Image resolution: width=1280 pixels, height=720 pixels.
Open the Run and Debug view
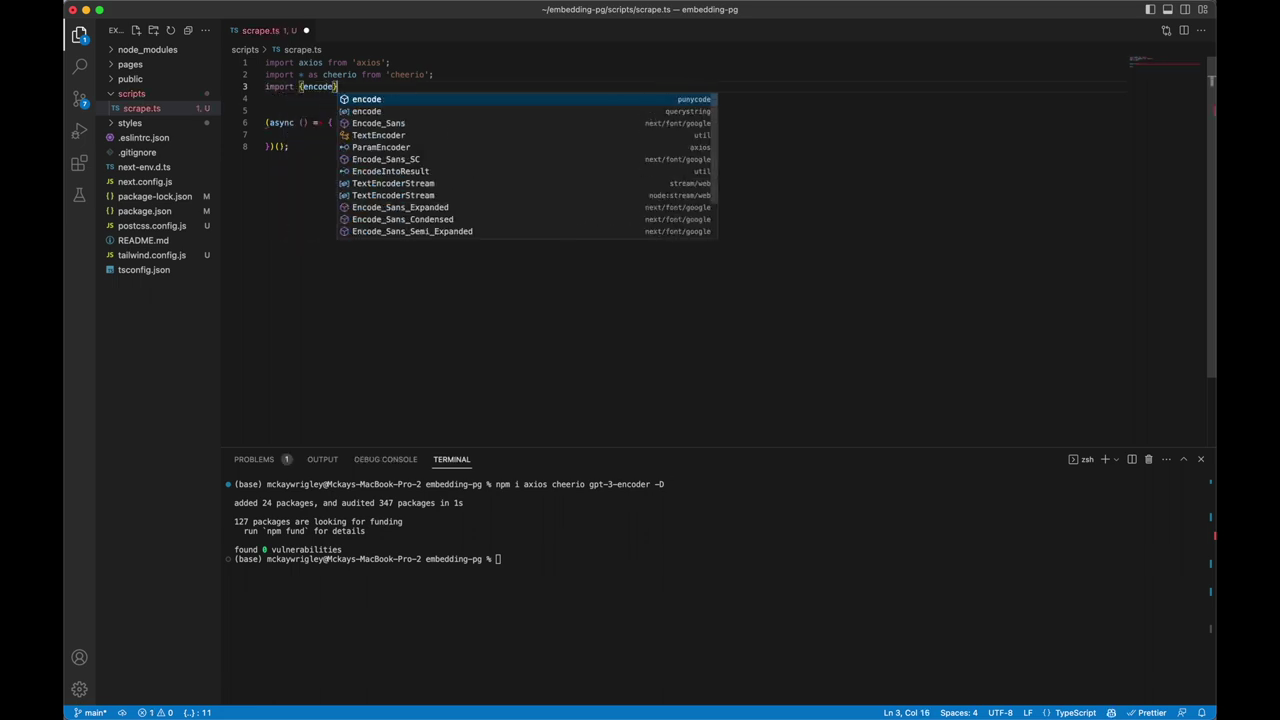coord(80,131)
